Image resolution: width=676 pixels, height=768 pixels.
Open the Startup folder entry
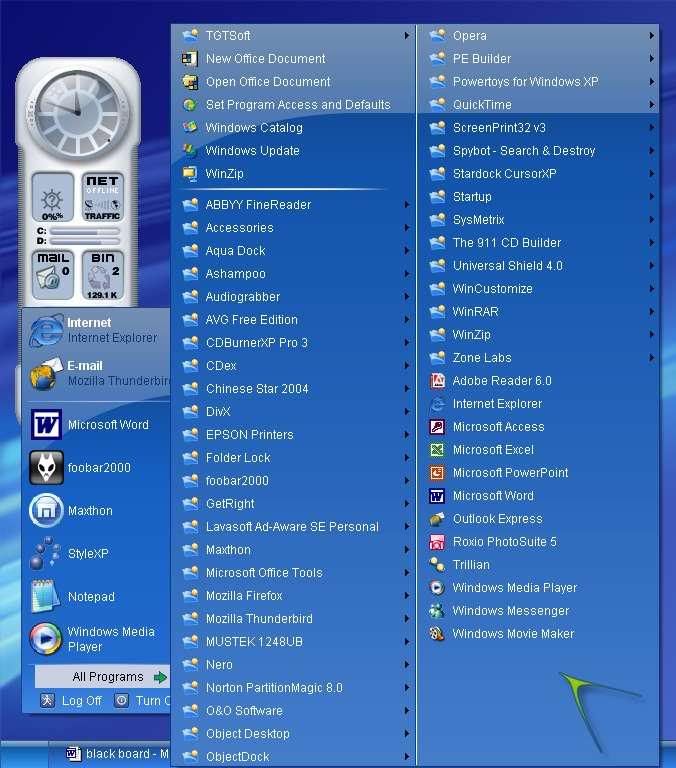(539, 196)
